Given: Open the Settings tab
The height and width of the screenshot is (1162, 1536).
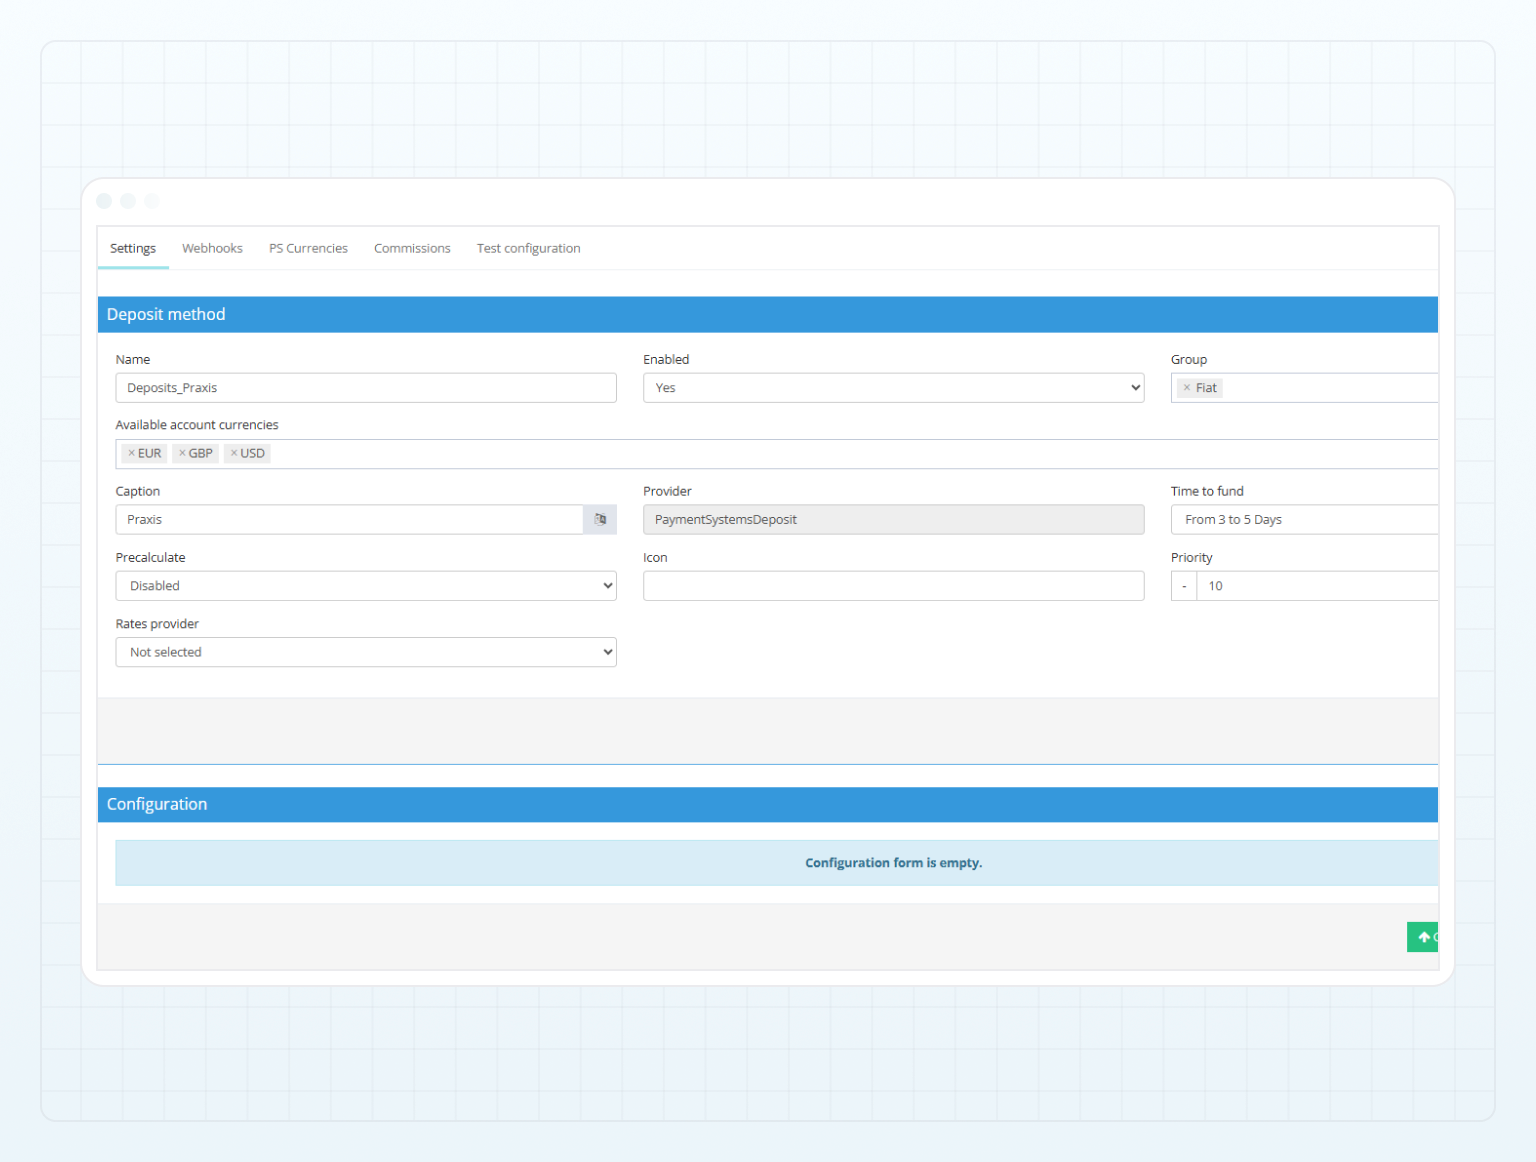Looking at the screenshot, I should [133, 248].
